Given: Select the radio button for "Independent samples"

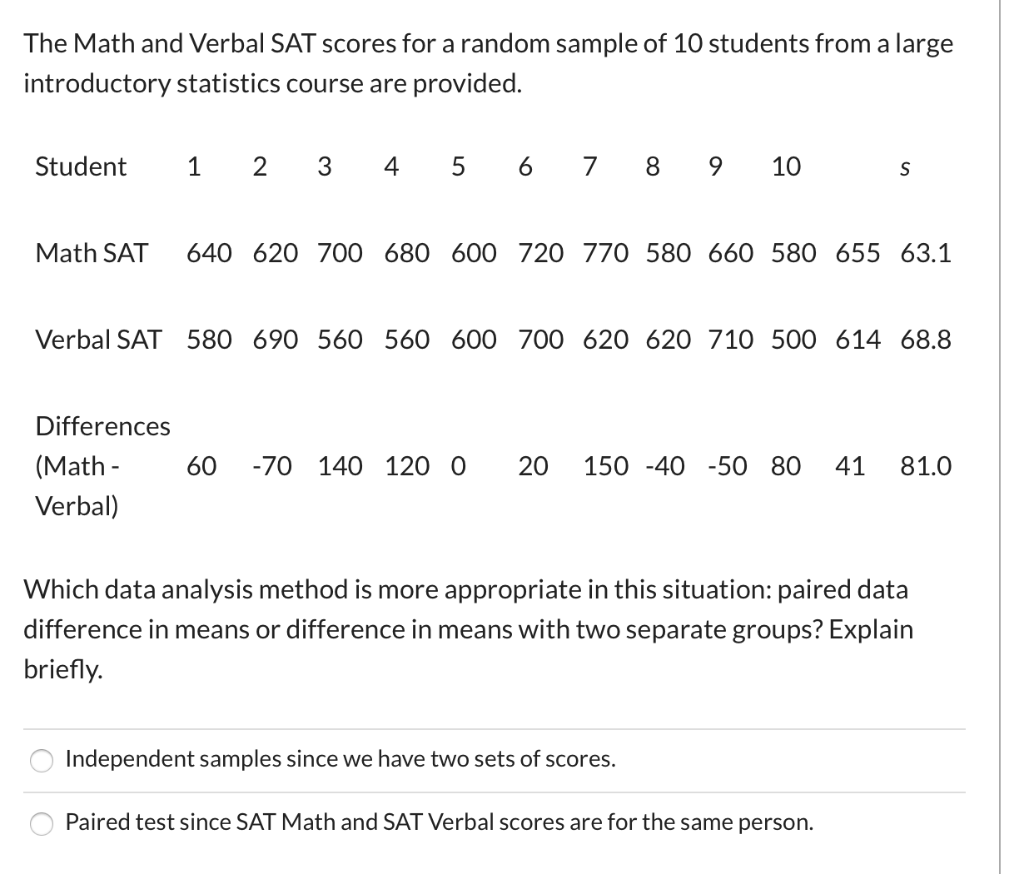Looking at the screenshot, I should point(40,762).
